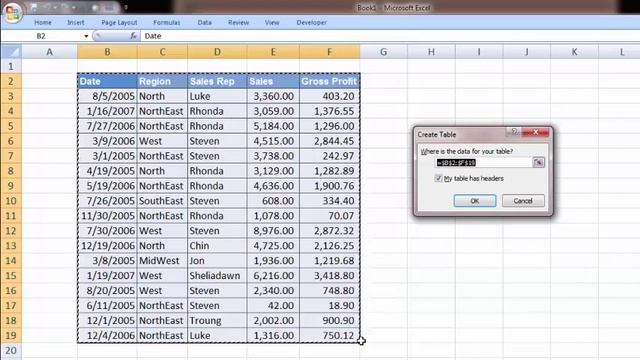This screenshot has width=640, height=360.
Task: Click the Date header cell
Action: pos(107,81)
